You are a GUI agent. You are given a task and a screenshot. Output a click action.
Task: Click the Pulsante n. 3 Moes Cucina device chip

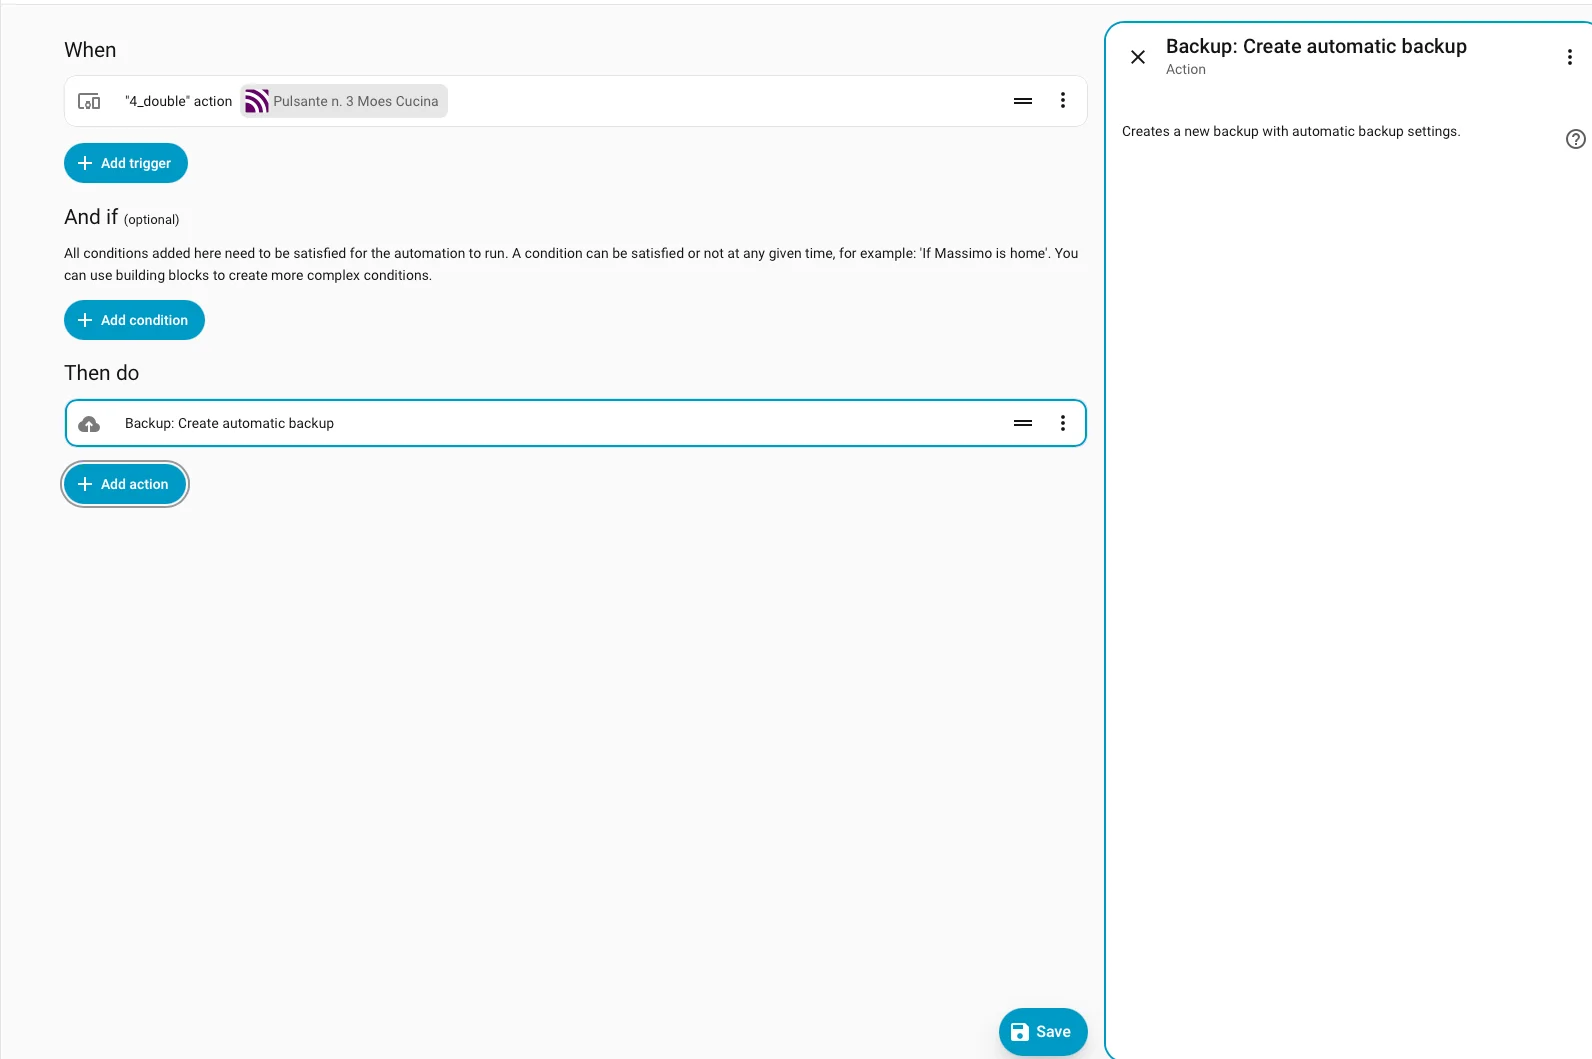coord(344,101)
